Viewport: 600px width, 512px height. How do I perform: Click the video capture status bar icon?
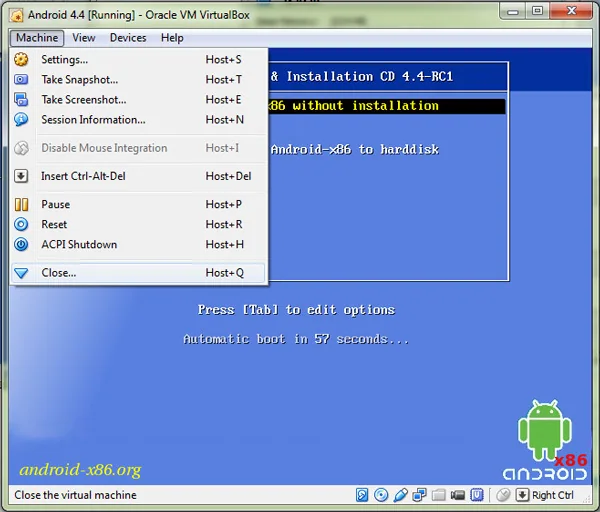(458, 495)
